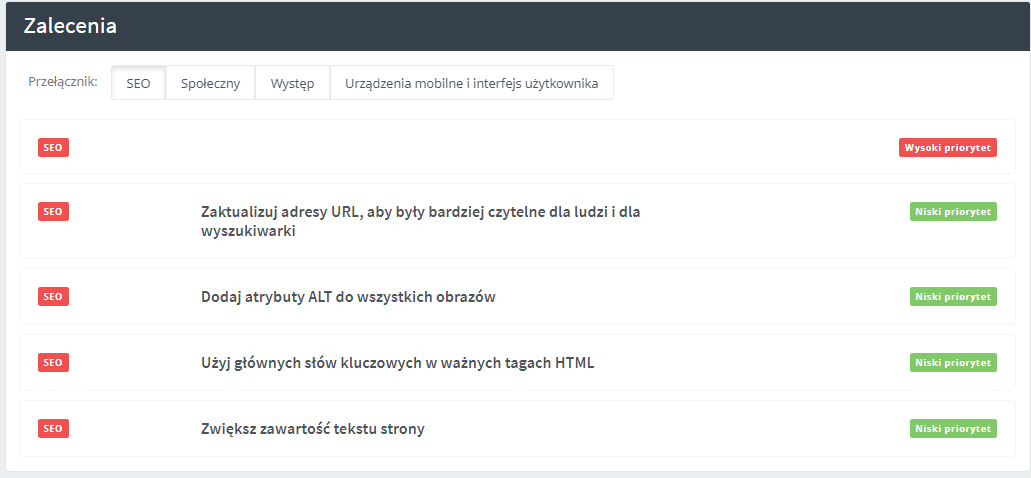Click the Przełącznik label
The image size is (1031, 478).
(x=63, y=82)
